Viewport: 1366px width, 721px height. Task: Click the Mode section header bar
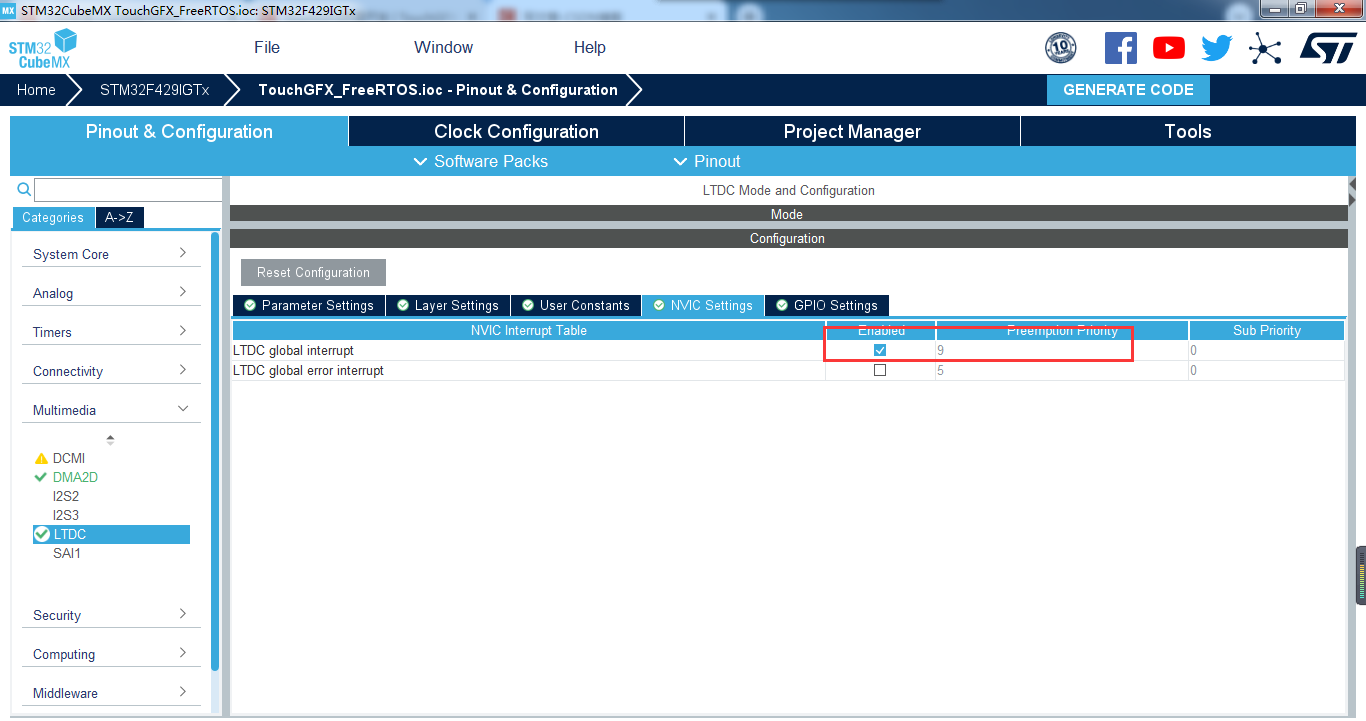(x=788, y=214)
